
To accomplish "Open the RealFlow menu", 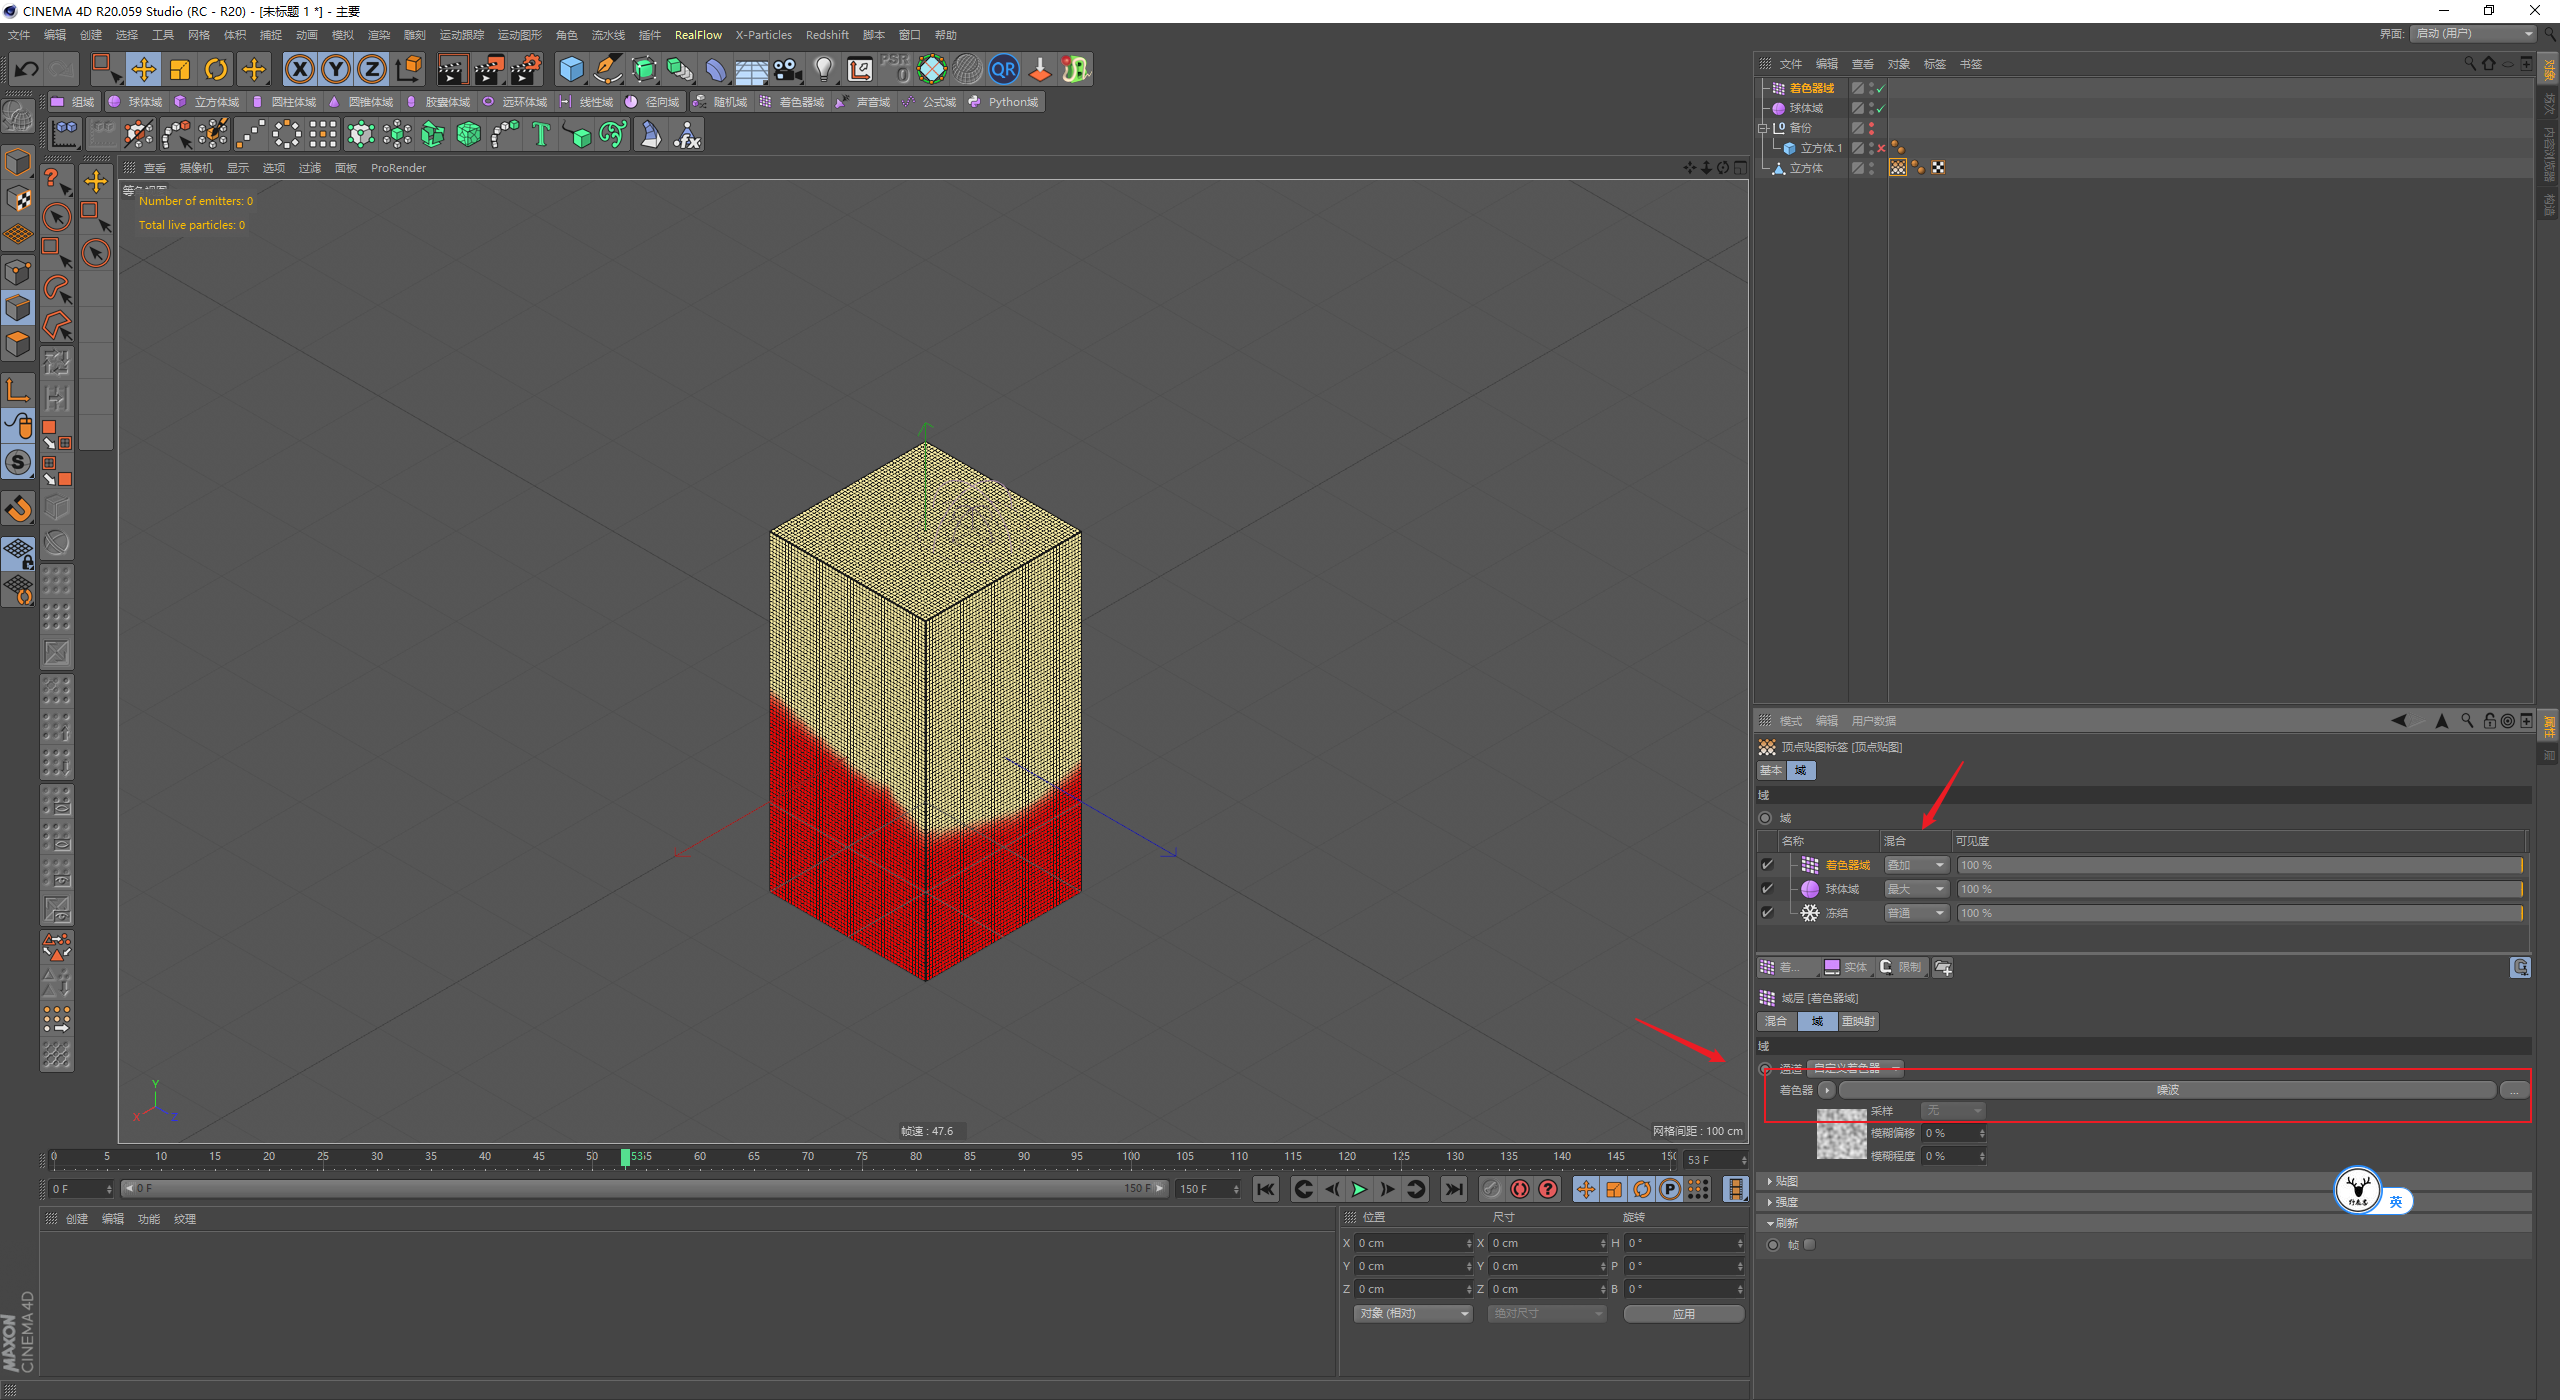I will click(697, 35).
